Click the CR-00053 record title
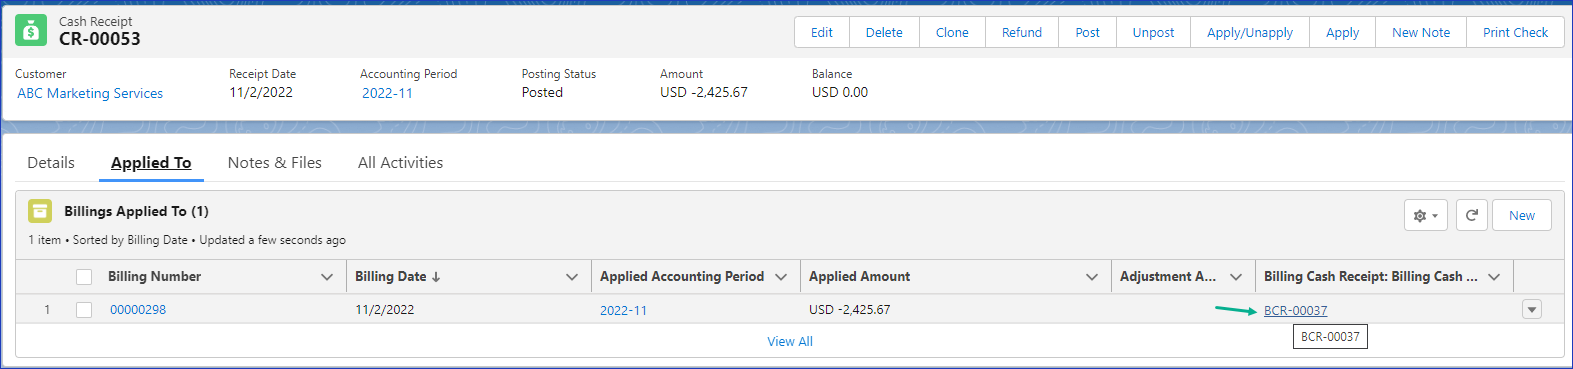The image size is (1573, 369). click(x=100, y=39)
